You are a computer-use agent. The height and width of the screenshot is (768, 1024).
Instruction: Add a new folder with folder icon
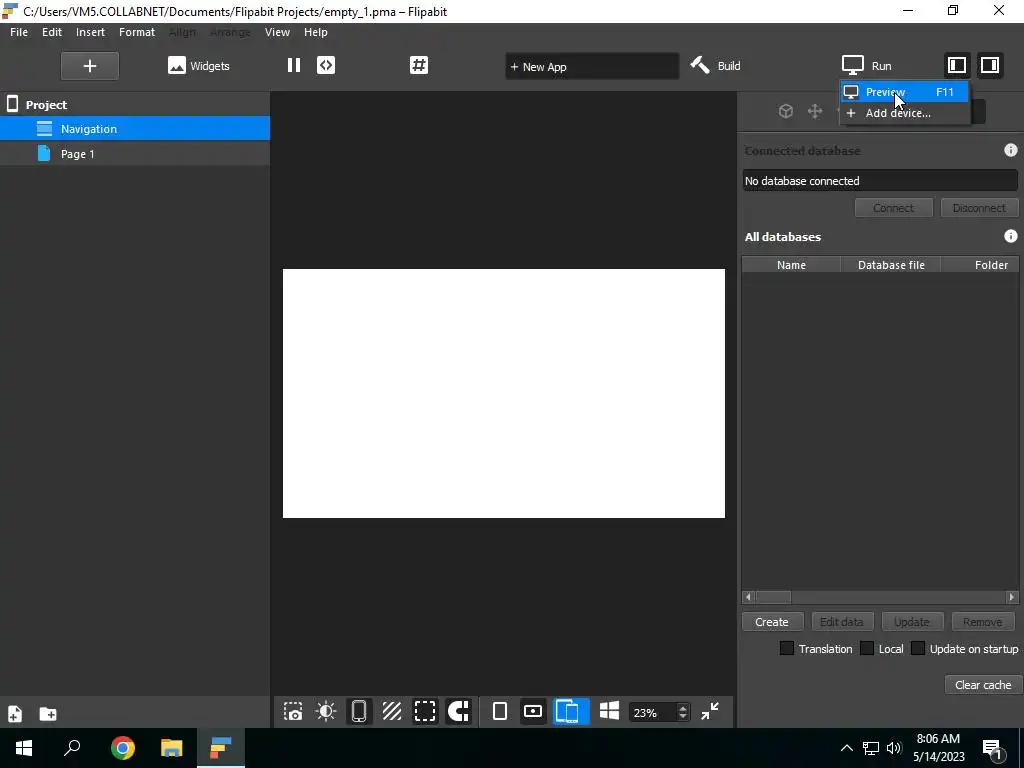coord(48,714)
